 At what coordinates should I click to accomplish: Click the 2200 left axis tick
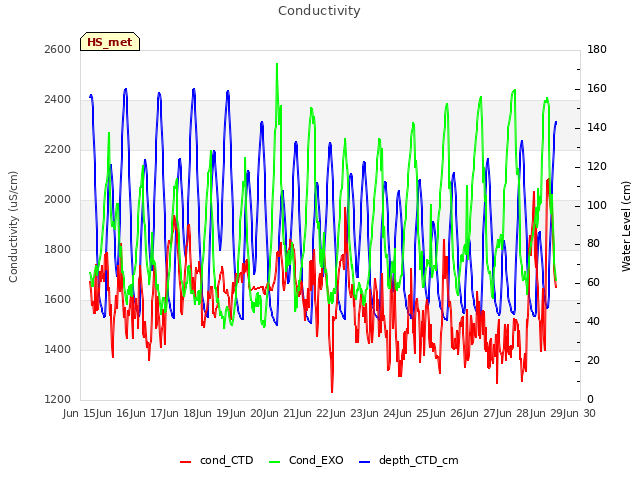coord(58,149)
